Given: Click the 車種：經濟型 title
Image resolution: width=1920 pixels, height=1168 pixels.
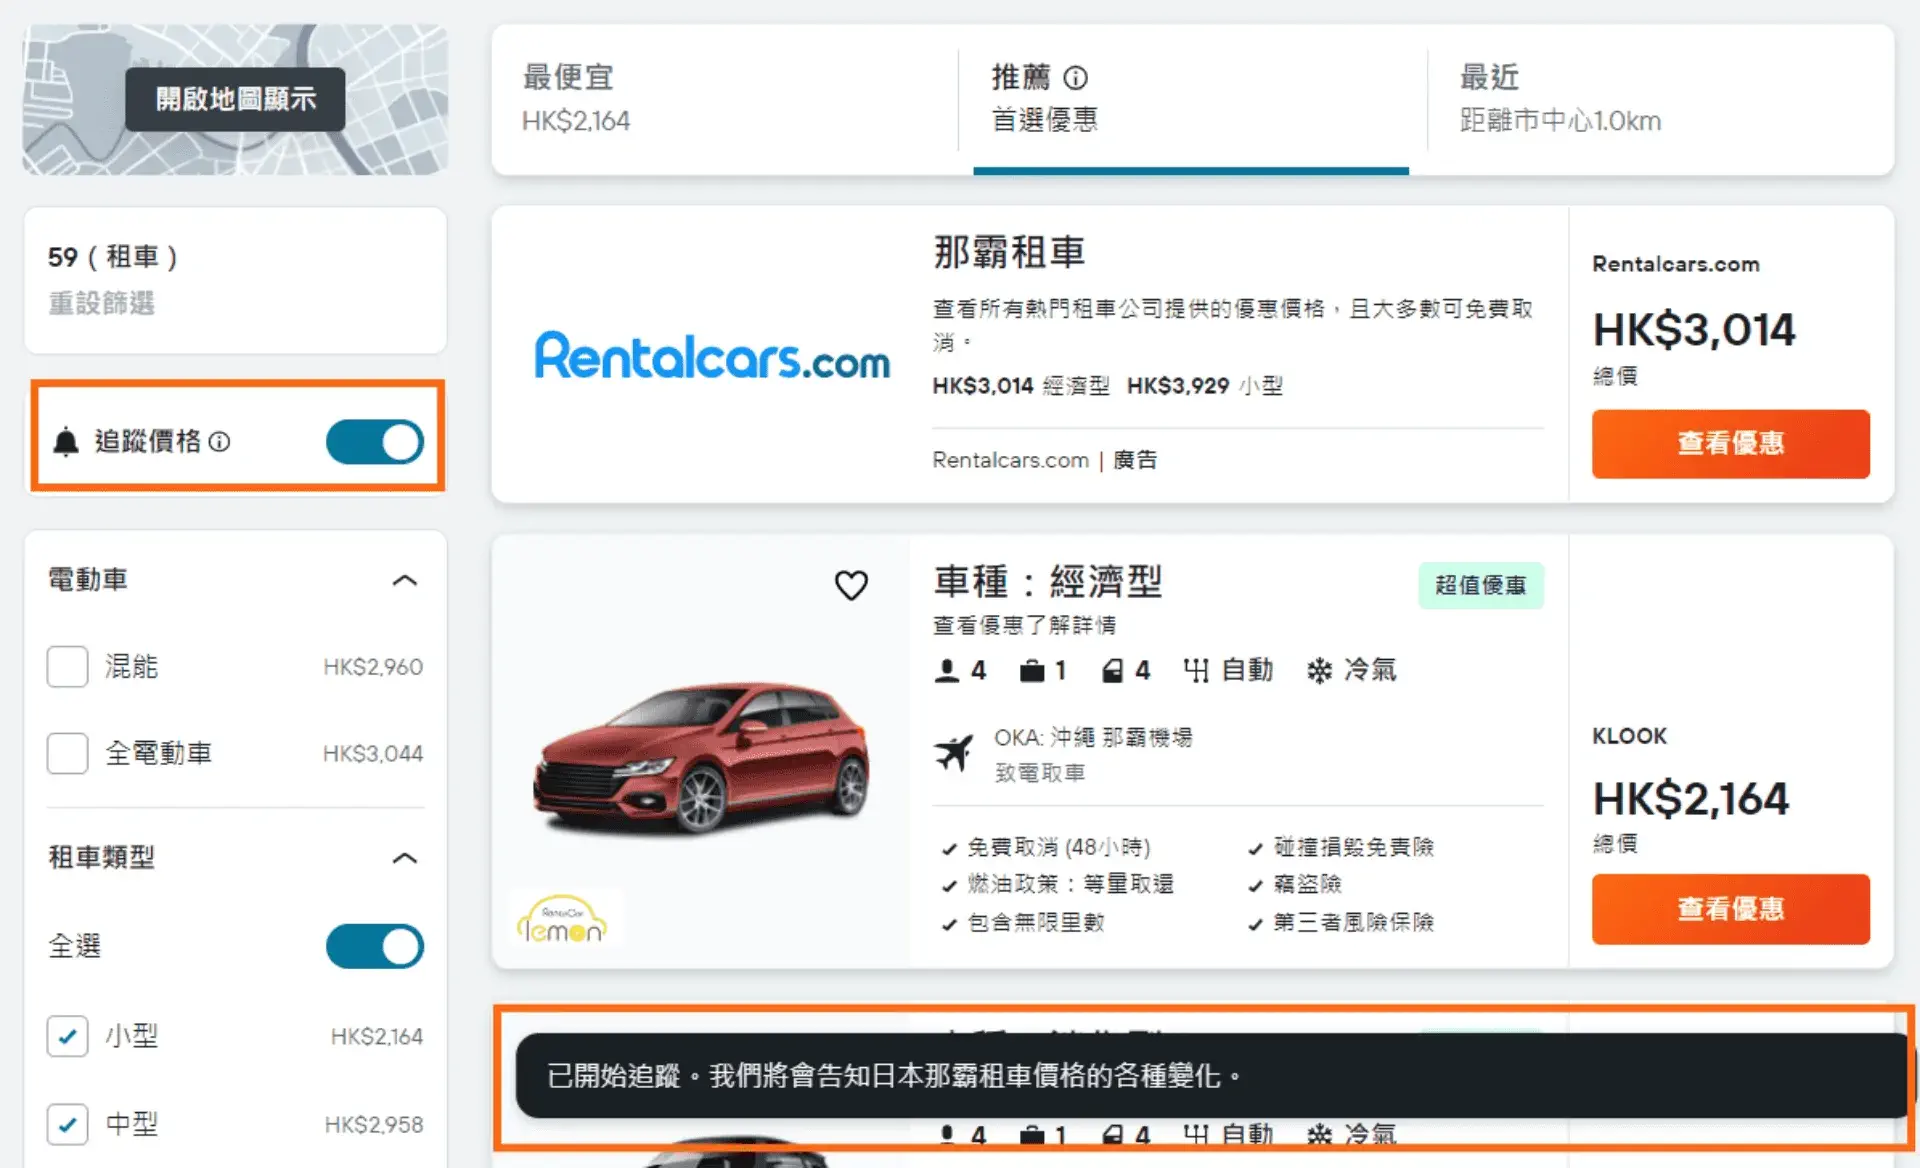Looking at the screenshot, I should (x=1048, y=581).
